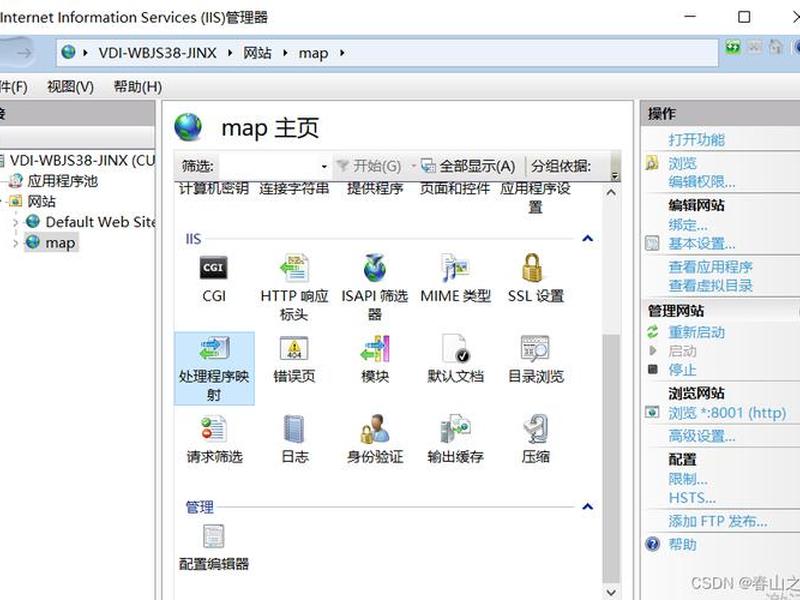Screen dimensions: 800x600
Task: Click 编辑权限... action link
Action: 702,182
